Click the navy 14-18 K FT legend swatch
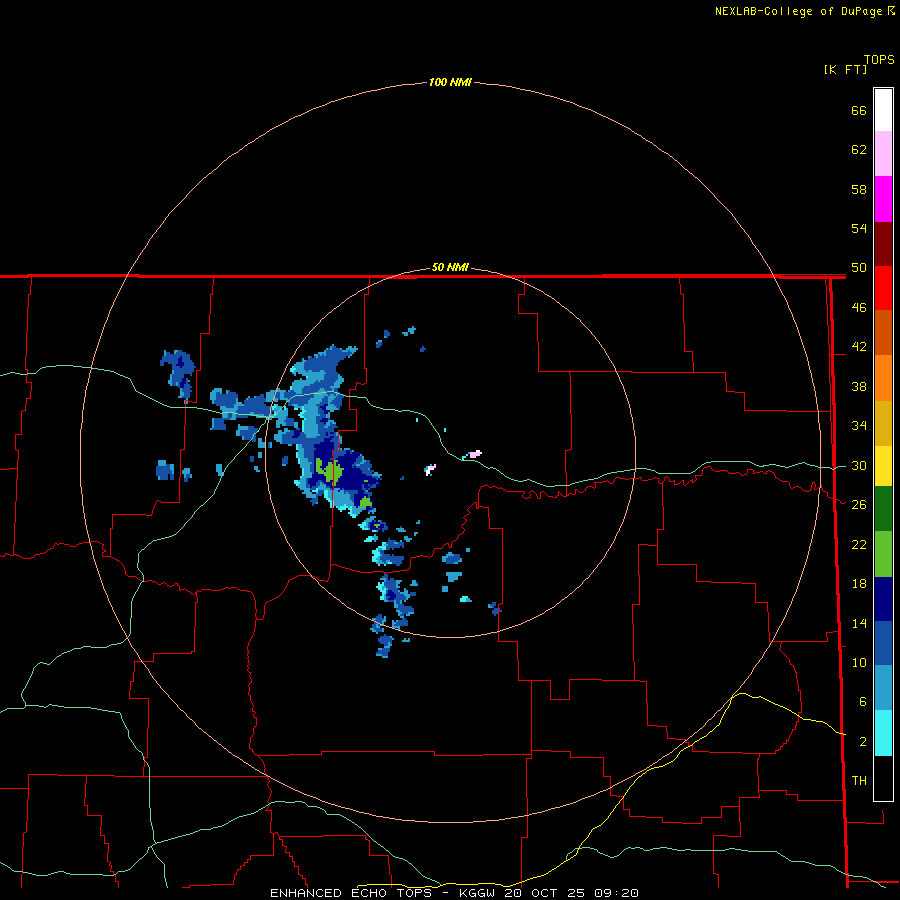Screen dimensions: 900x900 (x=883, y=599)
